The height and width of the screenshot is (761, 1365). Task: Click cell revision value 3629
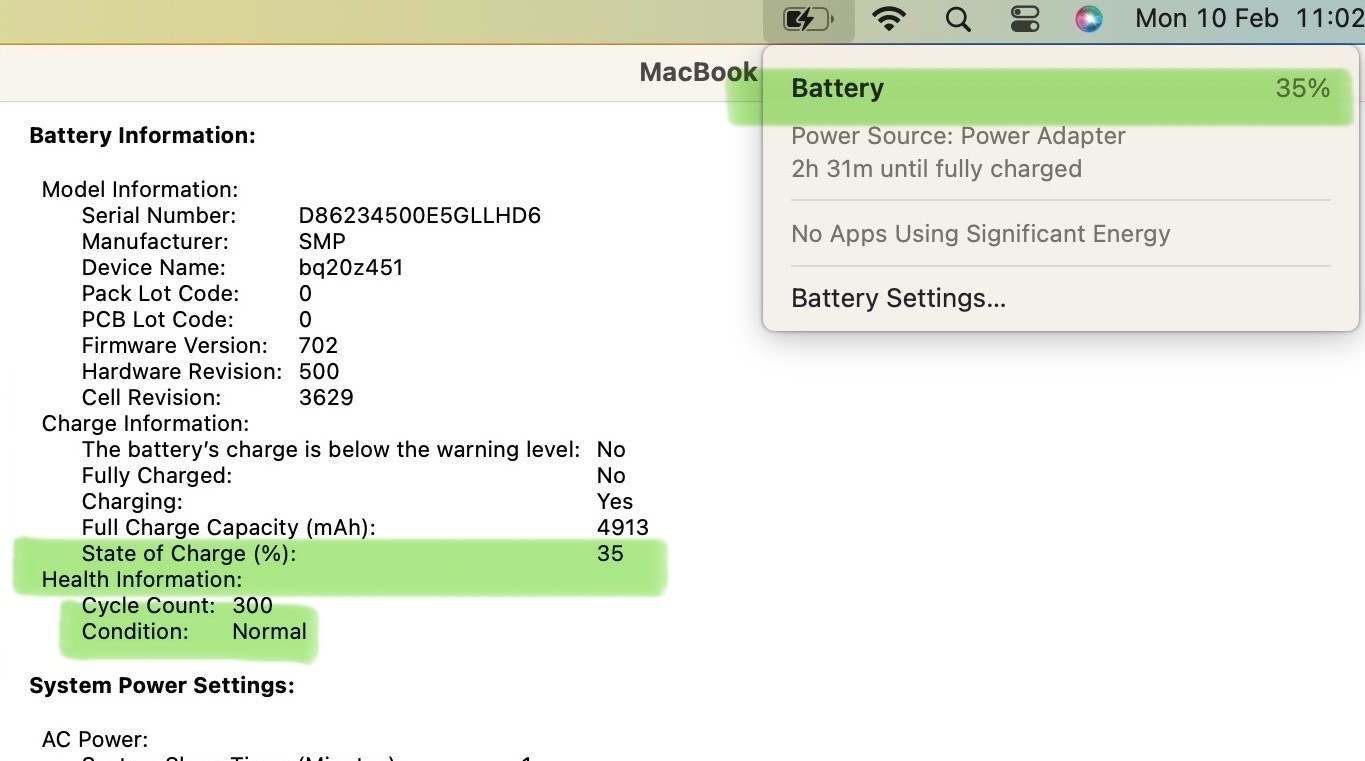point(326,397)
